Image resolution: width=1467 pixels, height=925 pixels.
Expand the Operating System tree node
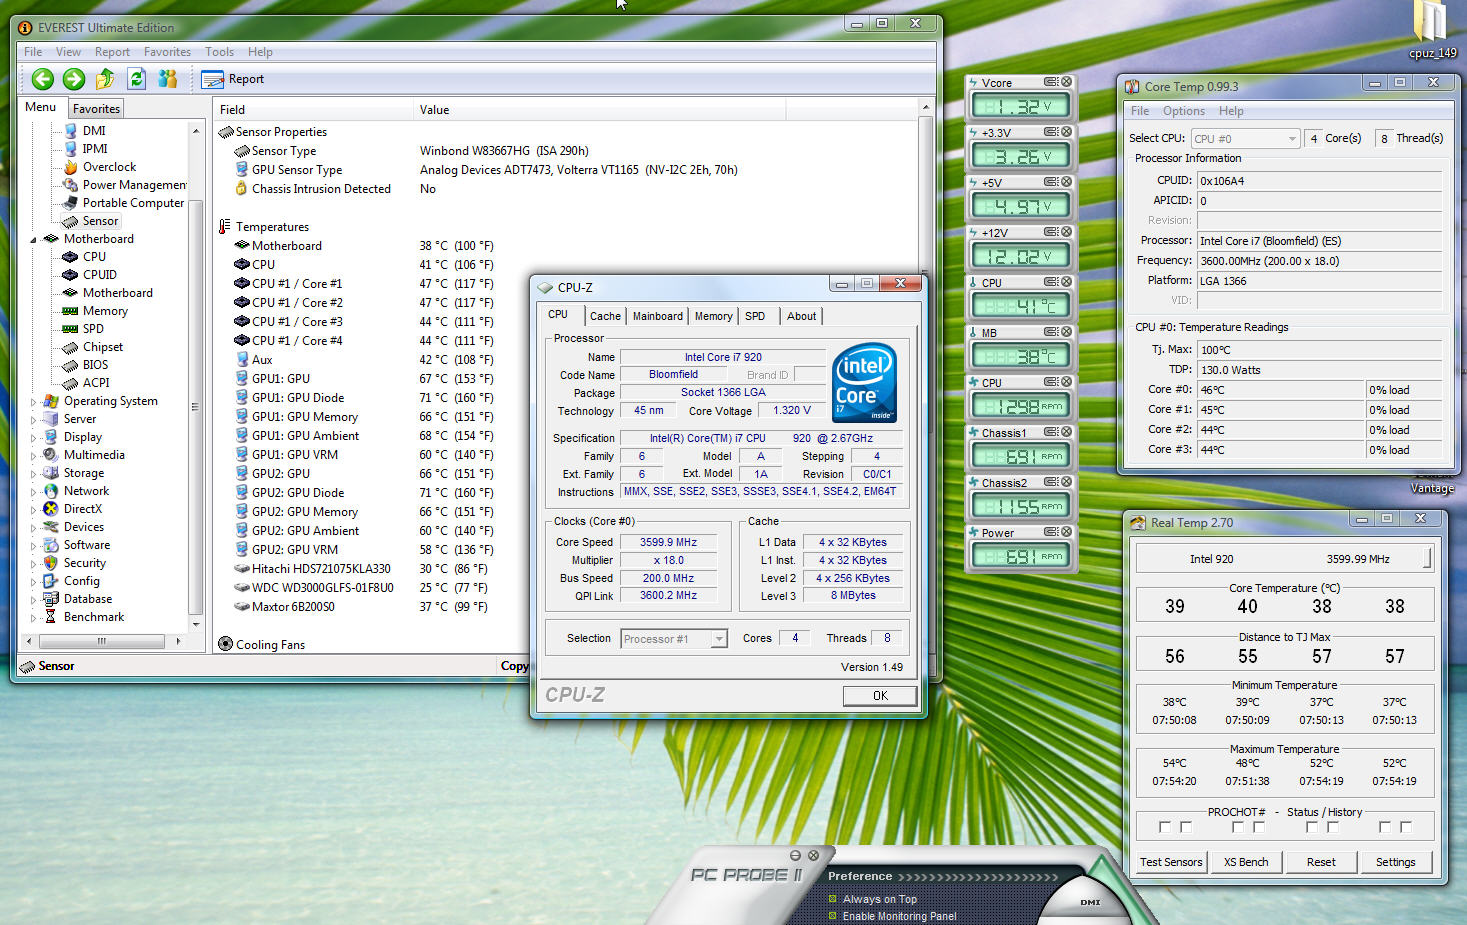[x=33, y=402]
